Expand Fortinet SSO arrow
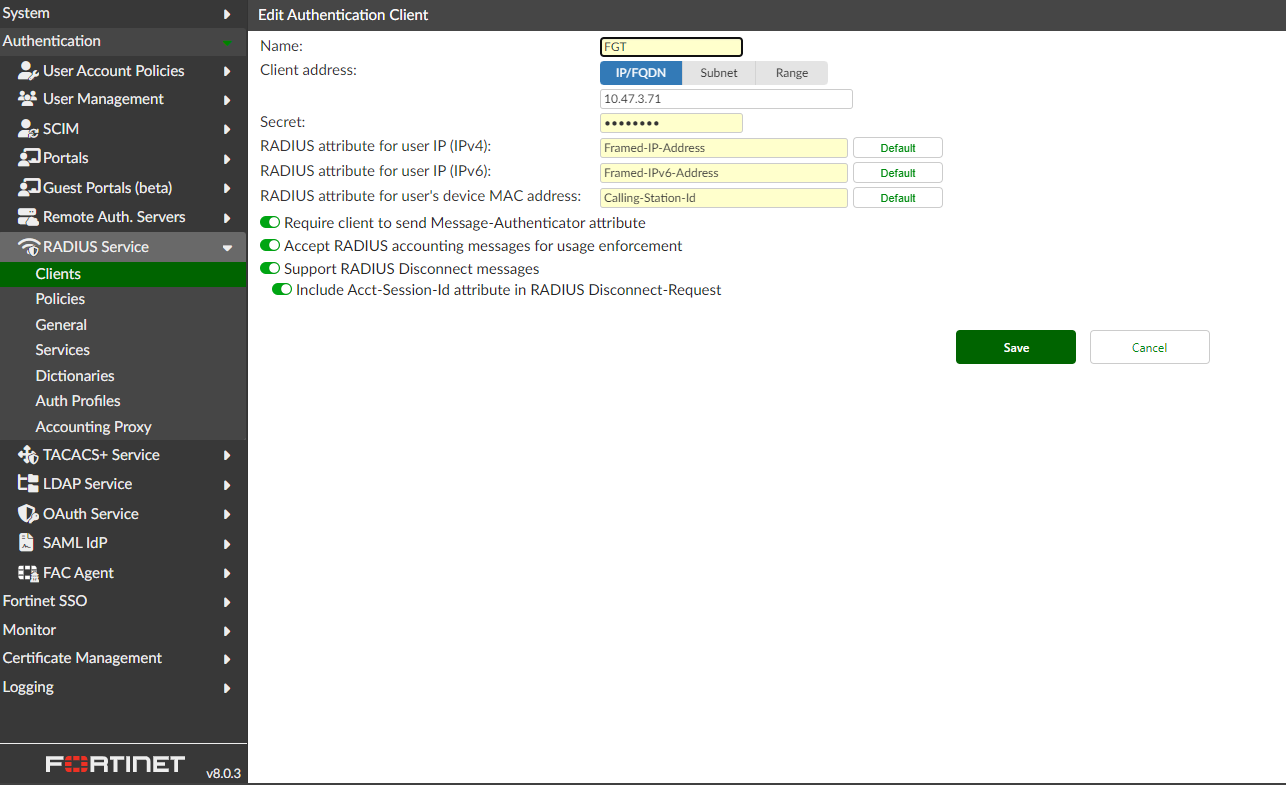Image resolution: width=1286 pixels, height=785 pixels. coord(228,602)
